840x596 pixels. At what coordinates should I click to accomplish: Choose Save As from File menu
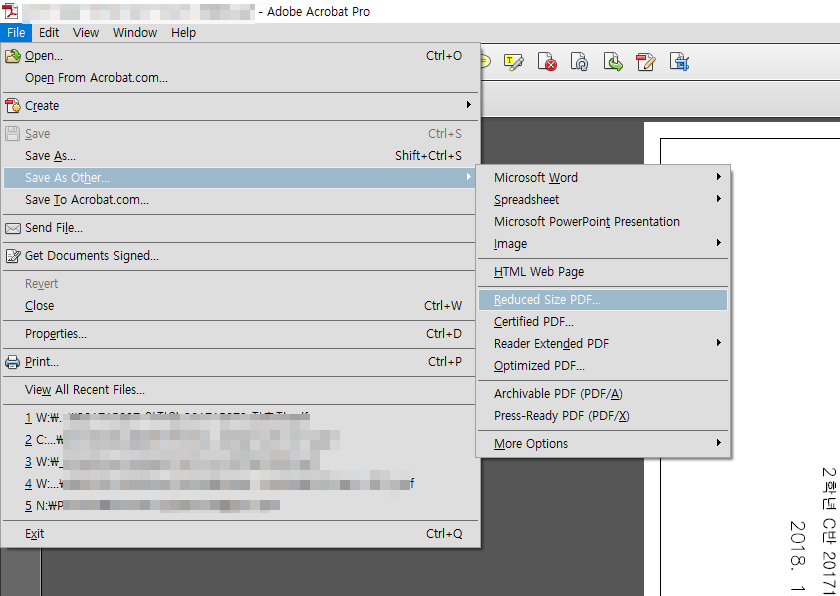[x=50, y=156]
